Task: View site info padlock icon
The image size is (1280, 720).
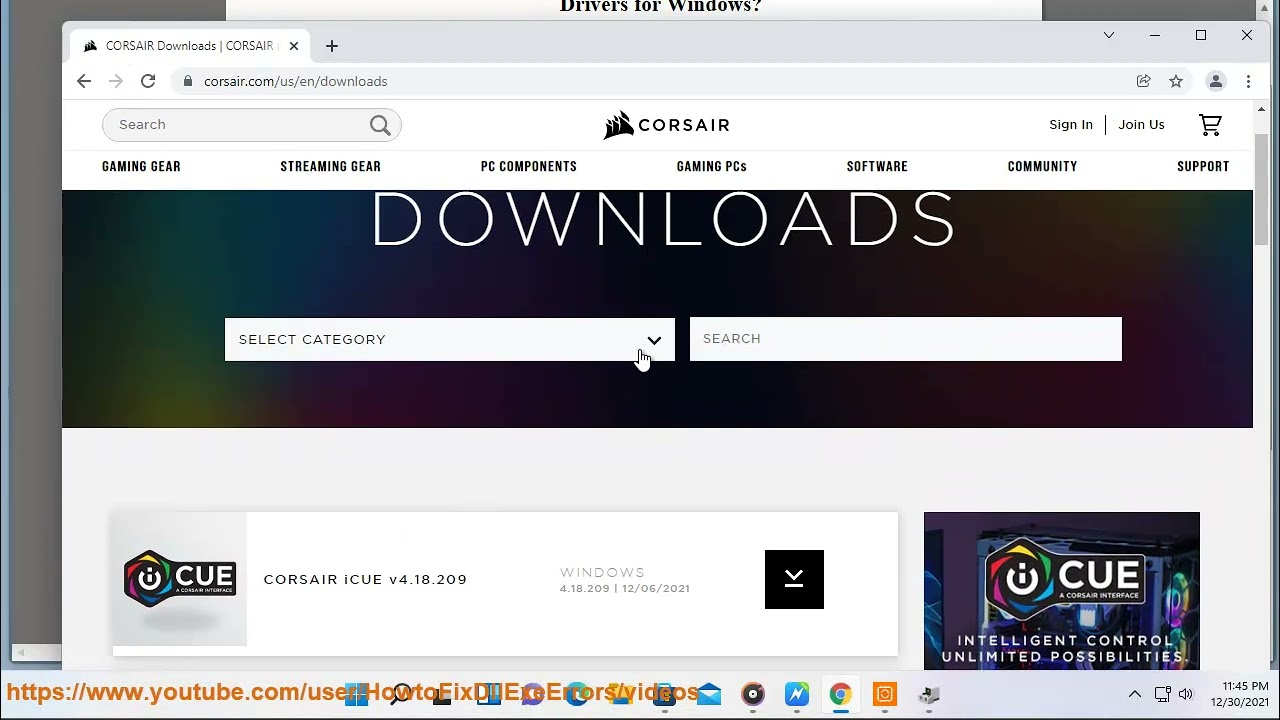Action: click(187, 81)
